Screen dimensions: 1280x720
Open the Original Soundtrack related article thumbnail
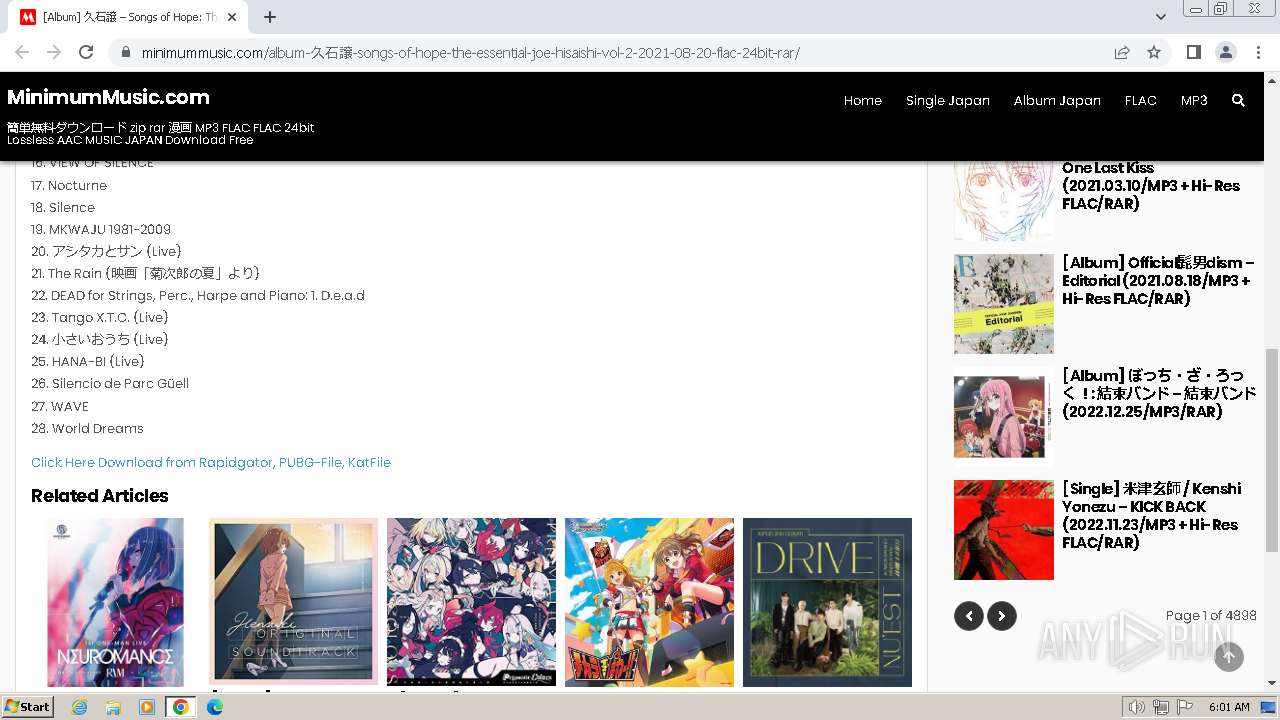[293, 601]
